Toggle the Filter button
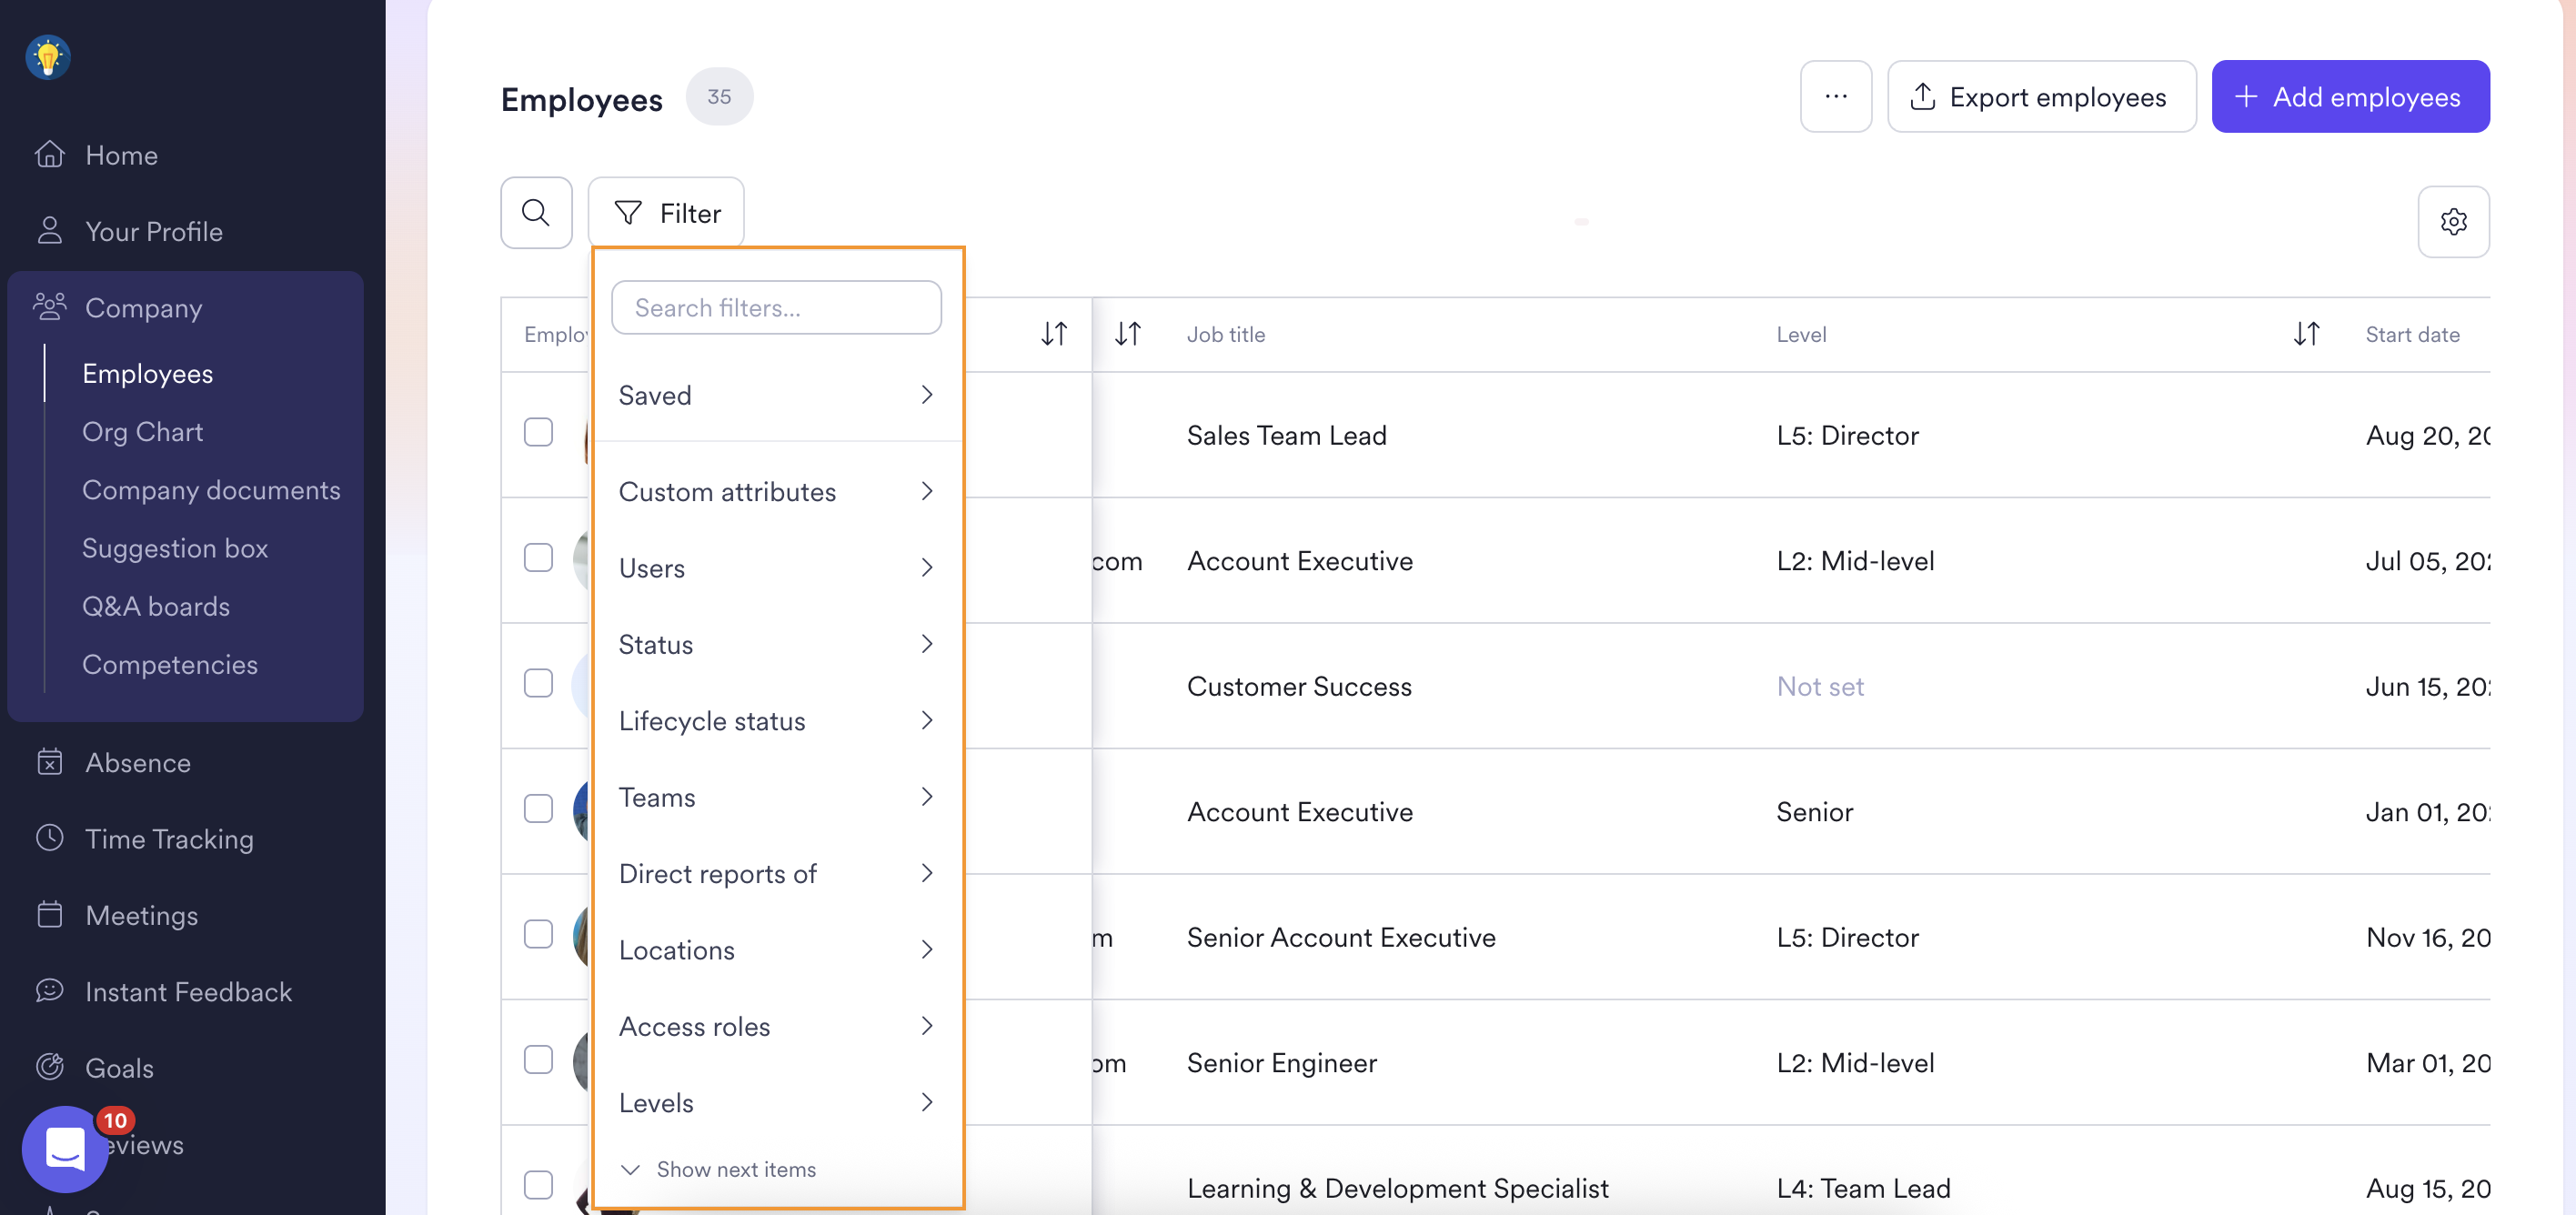This screenshot has width=2576, height=1215. (666, 213)
